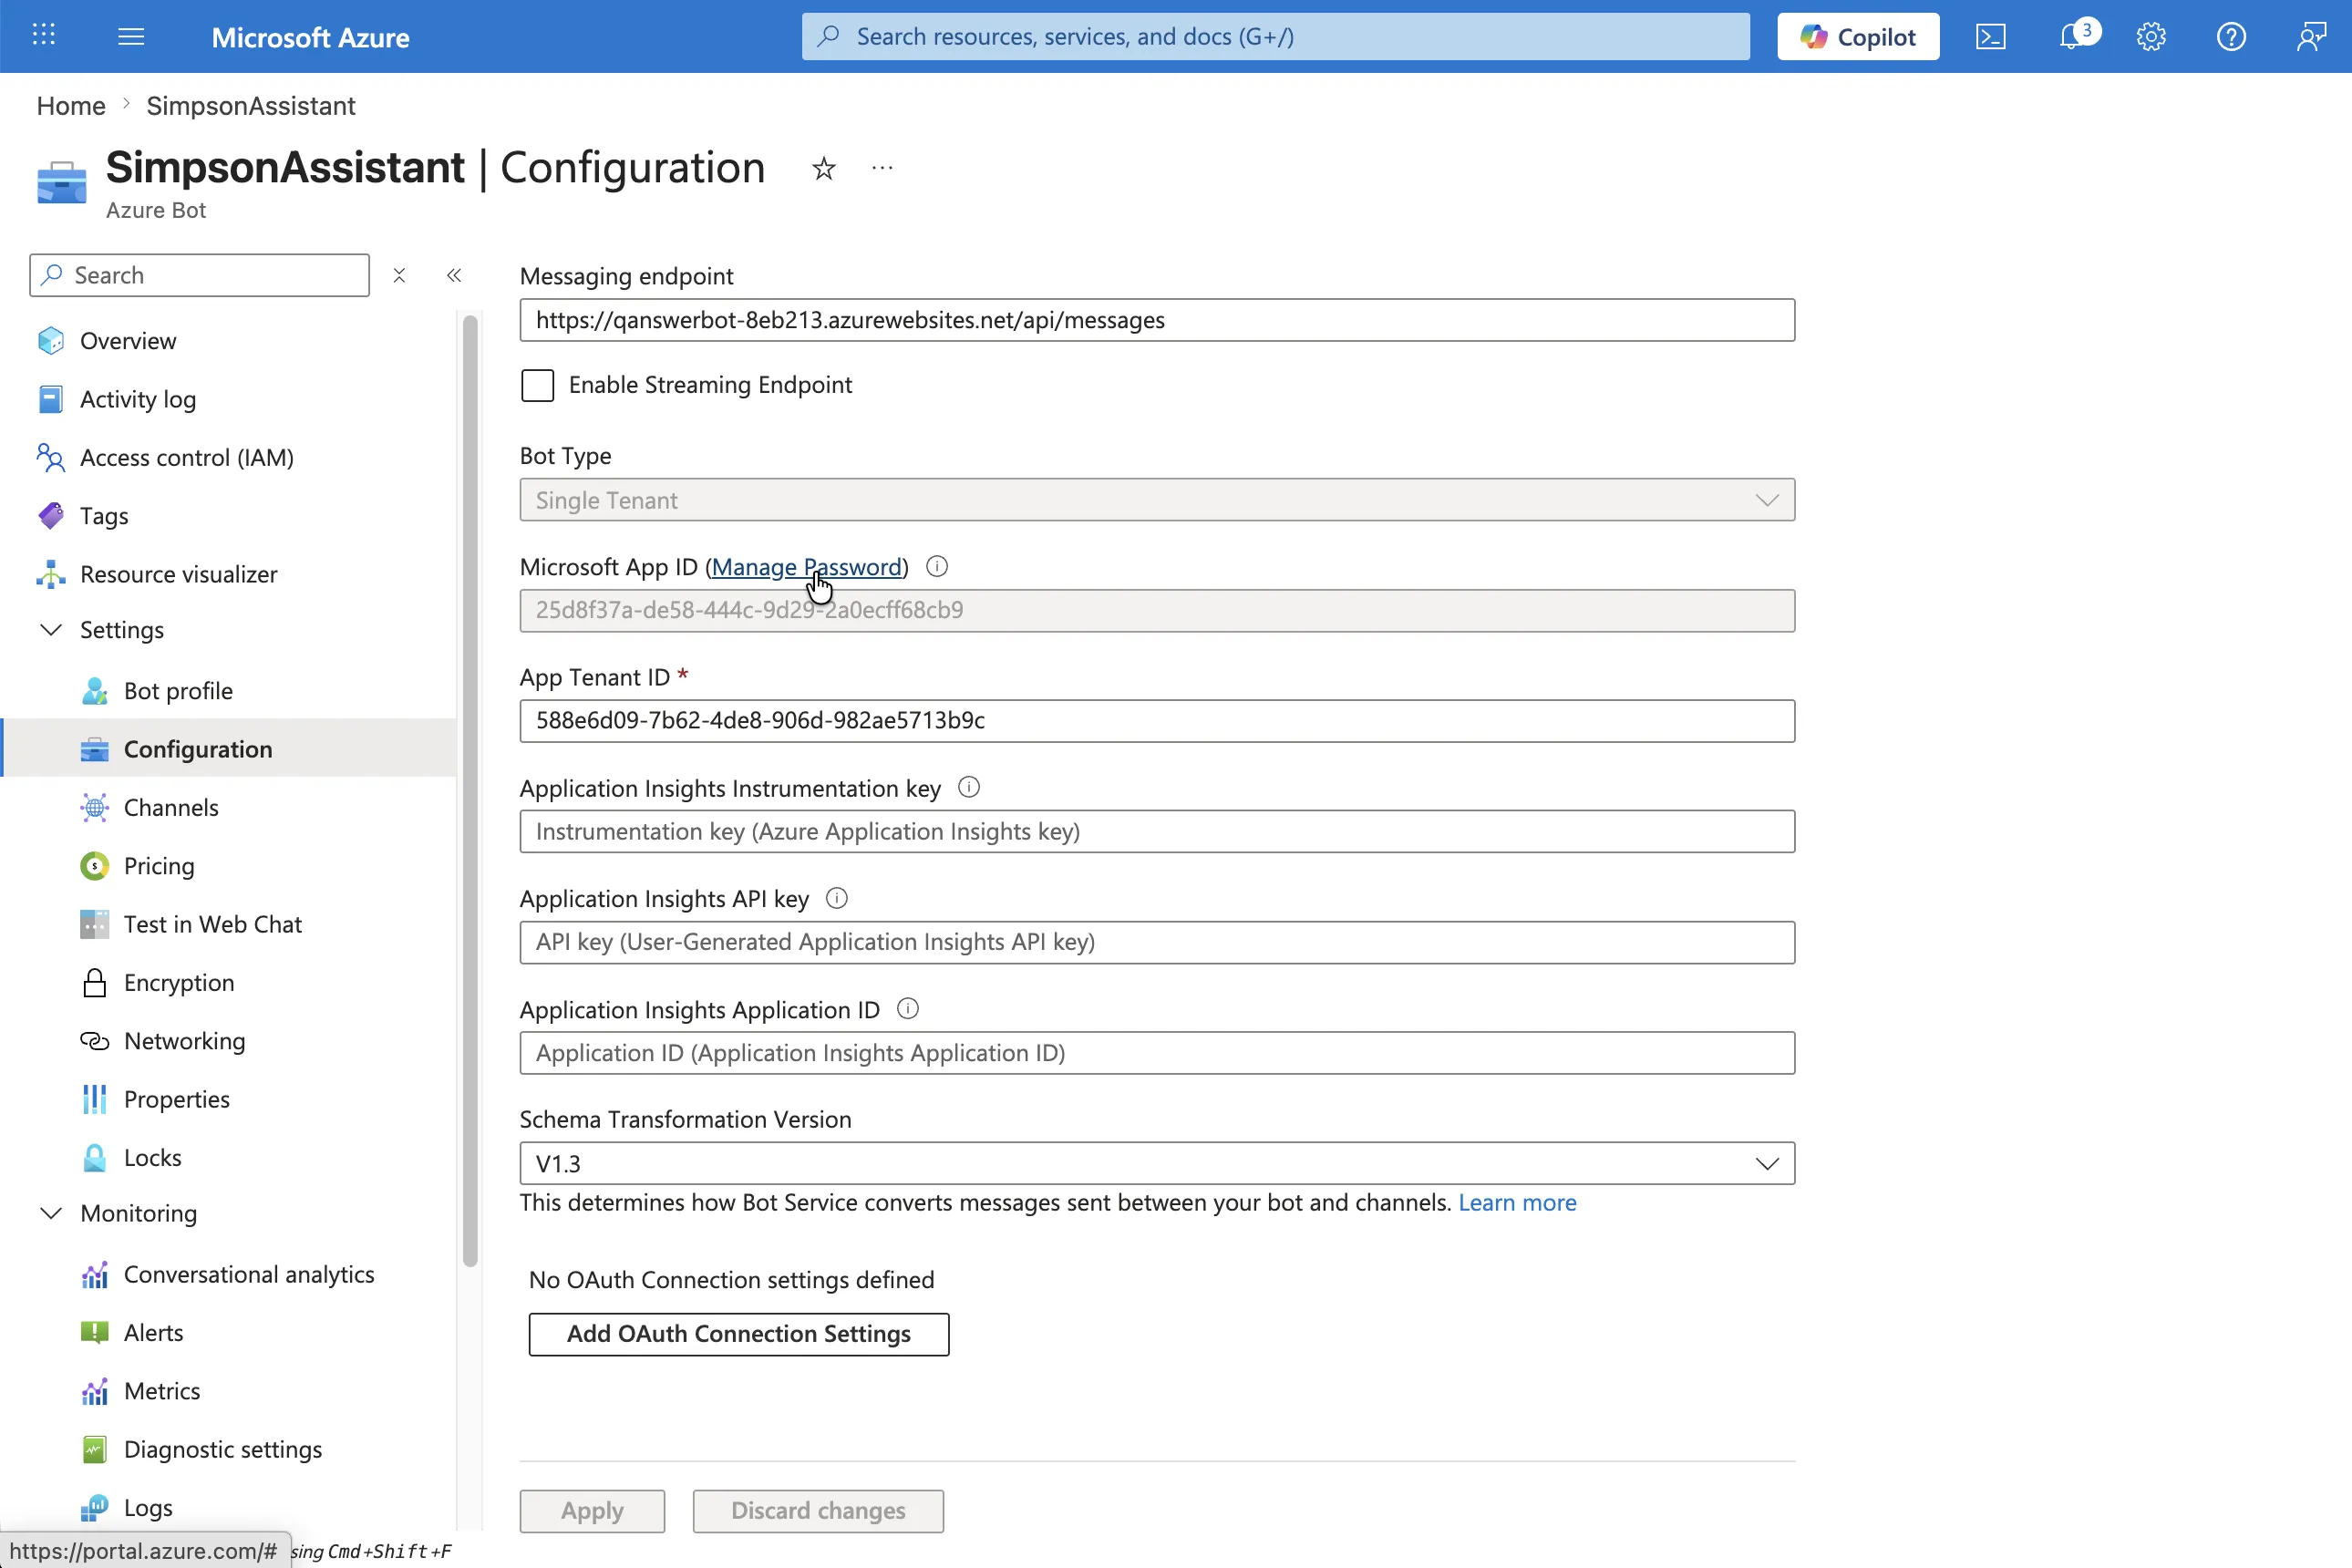Open the help question mark icon
The height and width of the screenshot is (1568, 2352).
pos(2231,37)
